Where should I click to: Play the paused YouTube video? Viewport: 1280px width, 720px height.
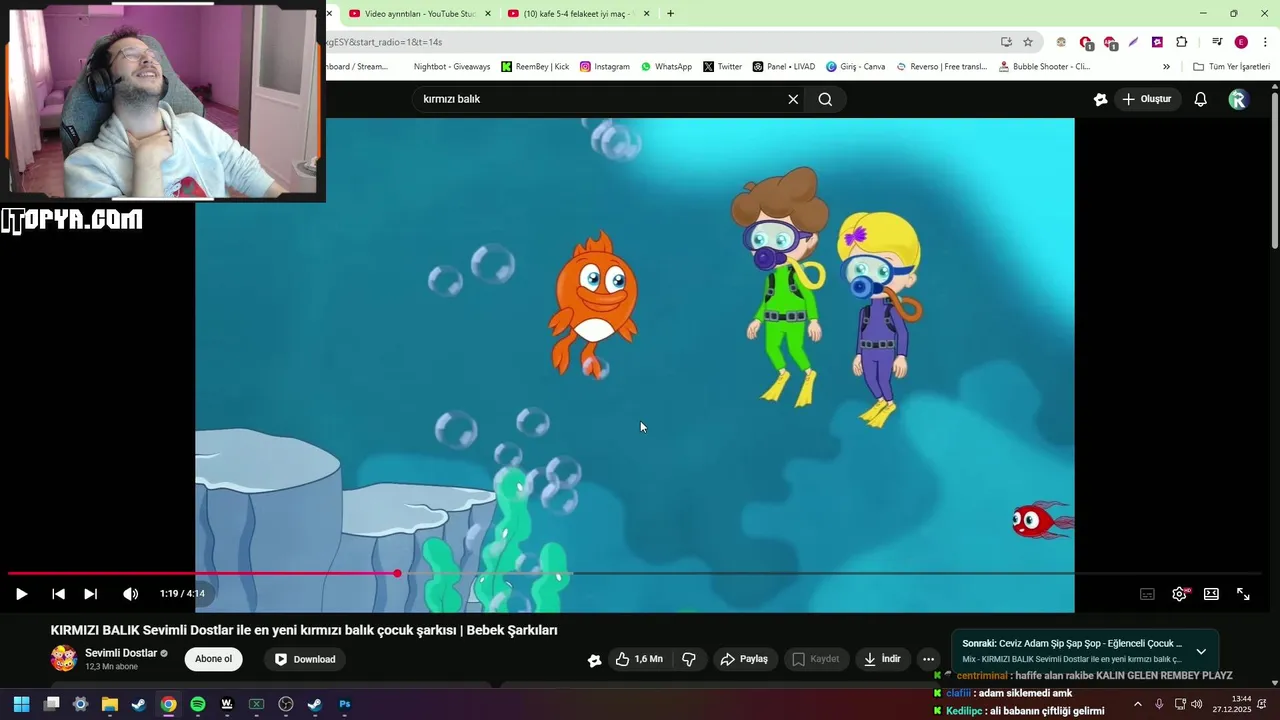click(21, 594)
